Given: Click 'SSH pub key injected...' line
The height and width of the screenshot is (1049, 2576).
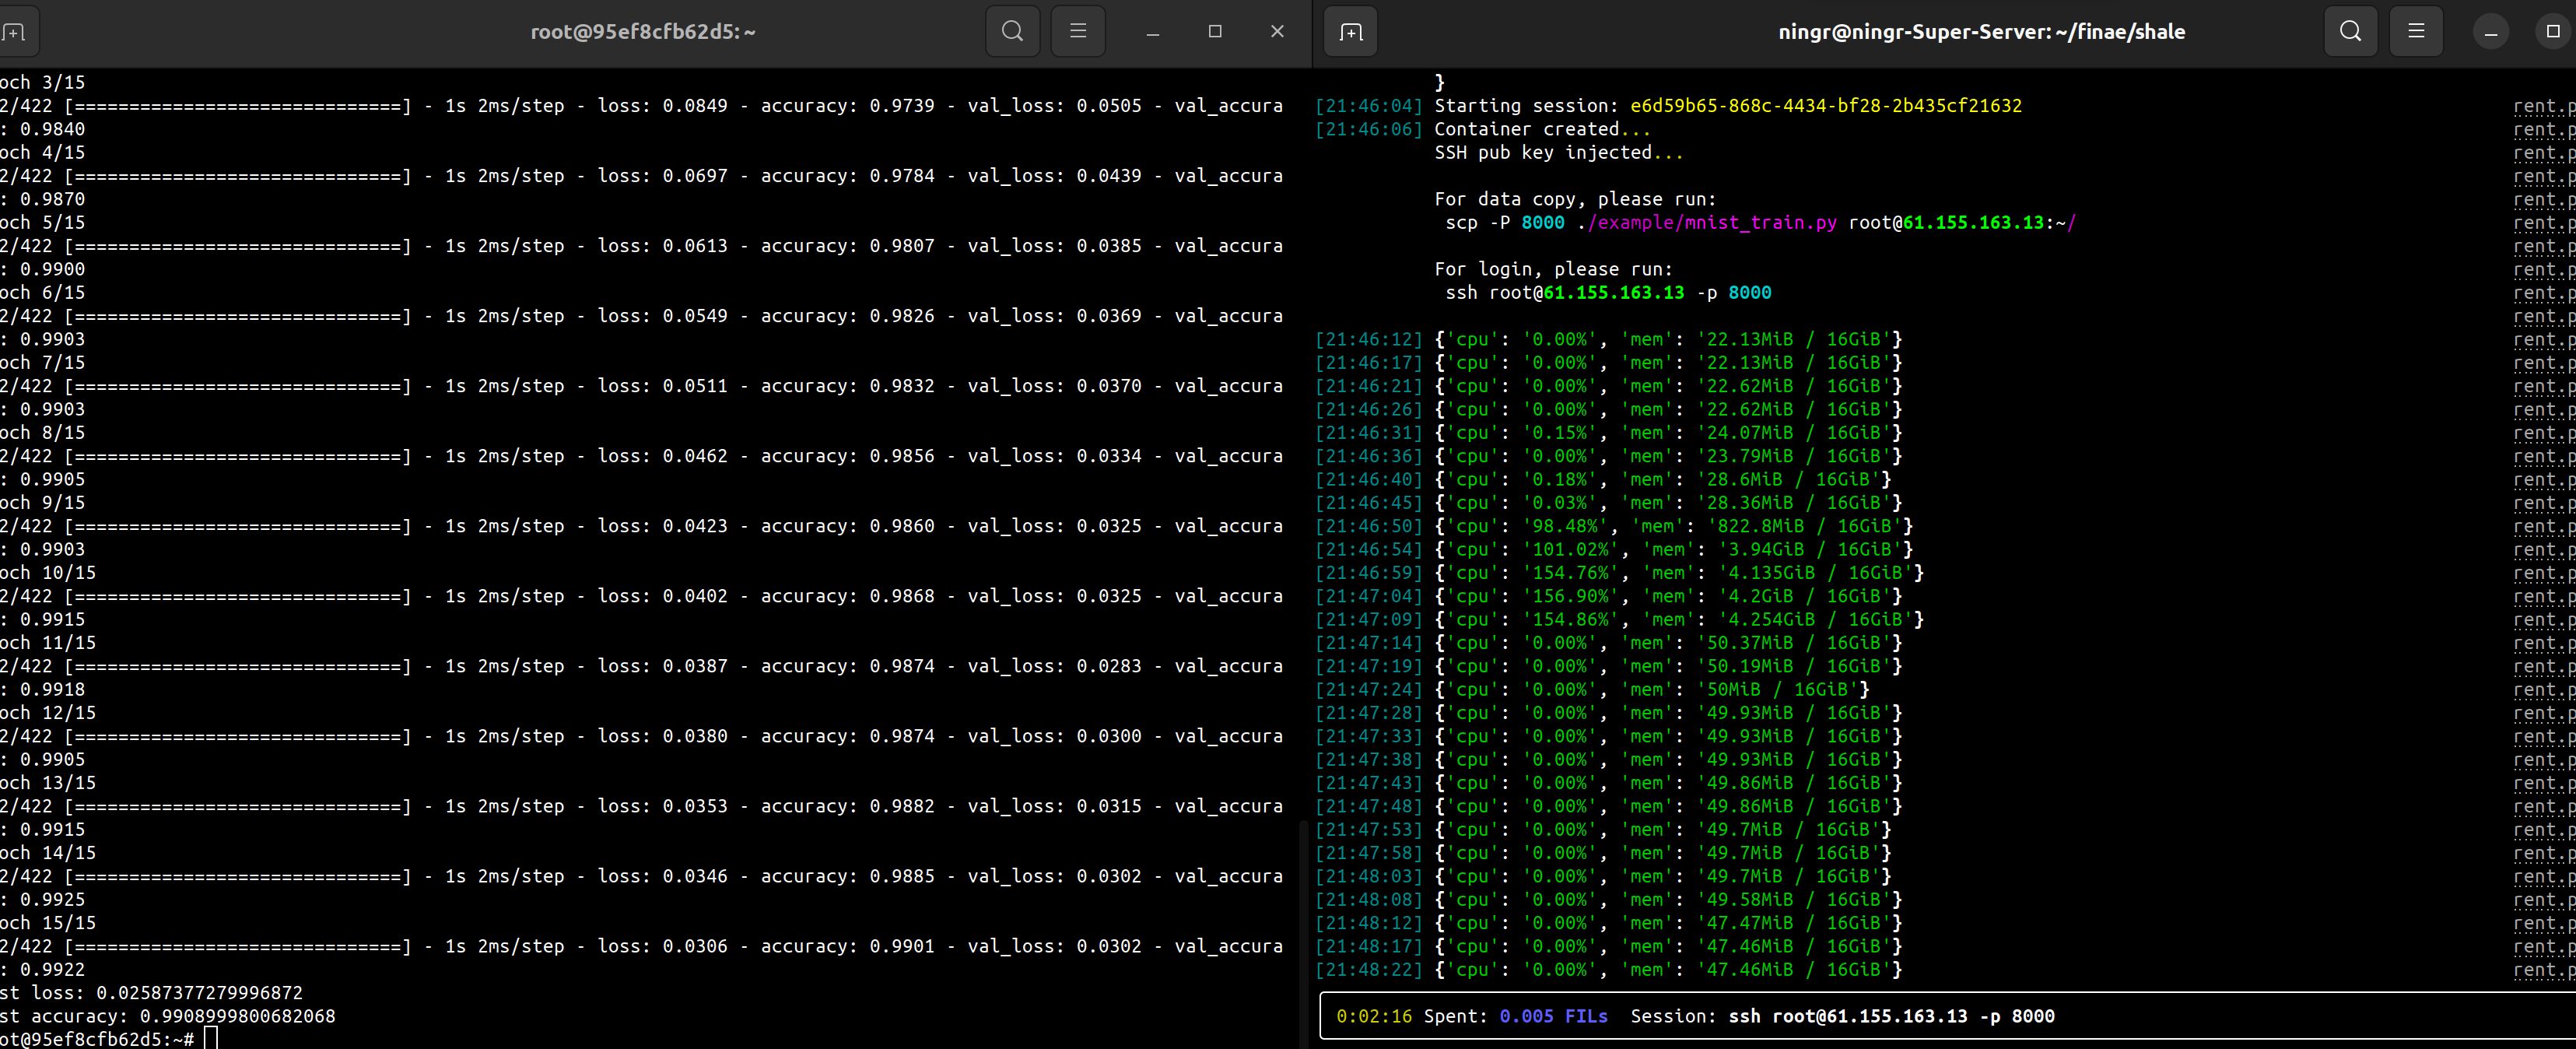Looking at the screenshot, I should tap(1559, 153).
